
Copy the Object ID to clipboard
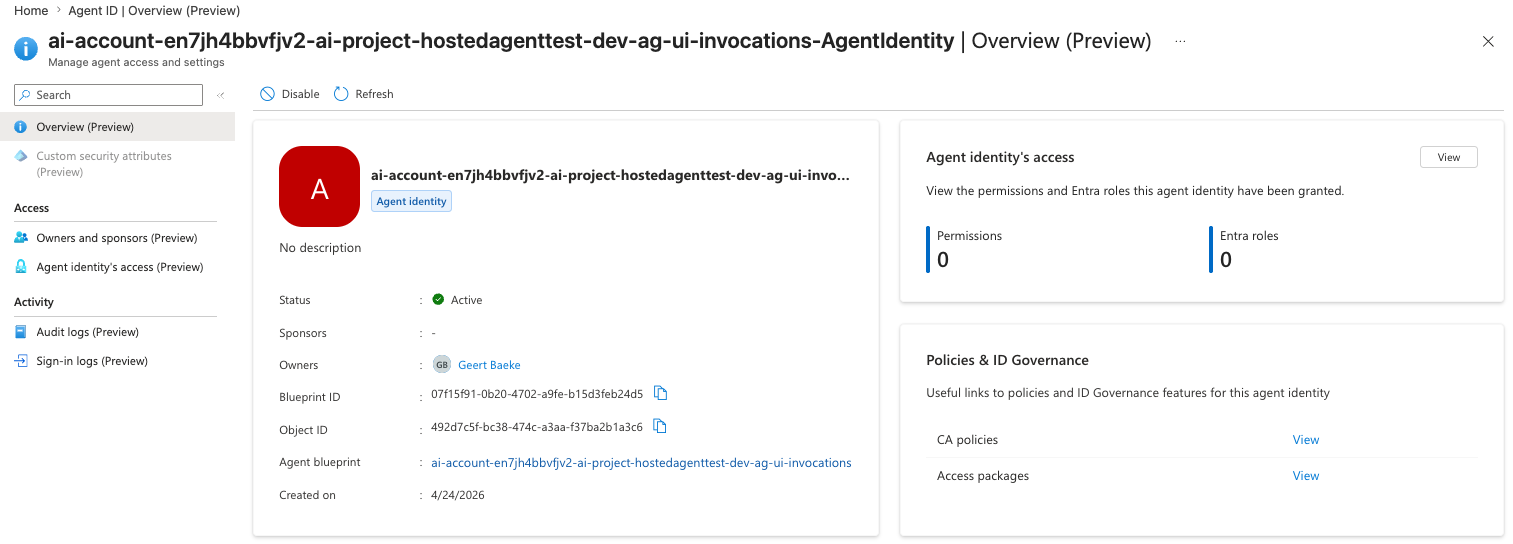pos(660,427)
